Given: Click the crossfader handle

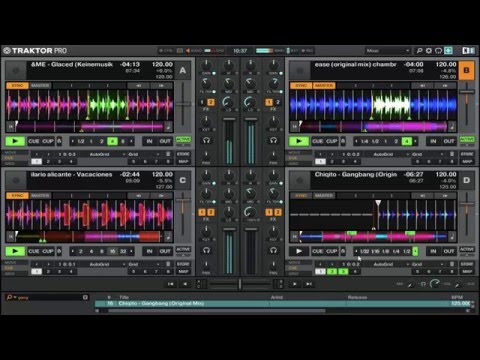Looking at the screenshot, I should 240,284.
